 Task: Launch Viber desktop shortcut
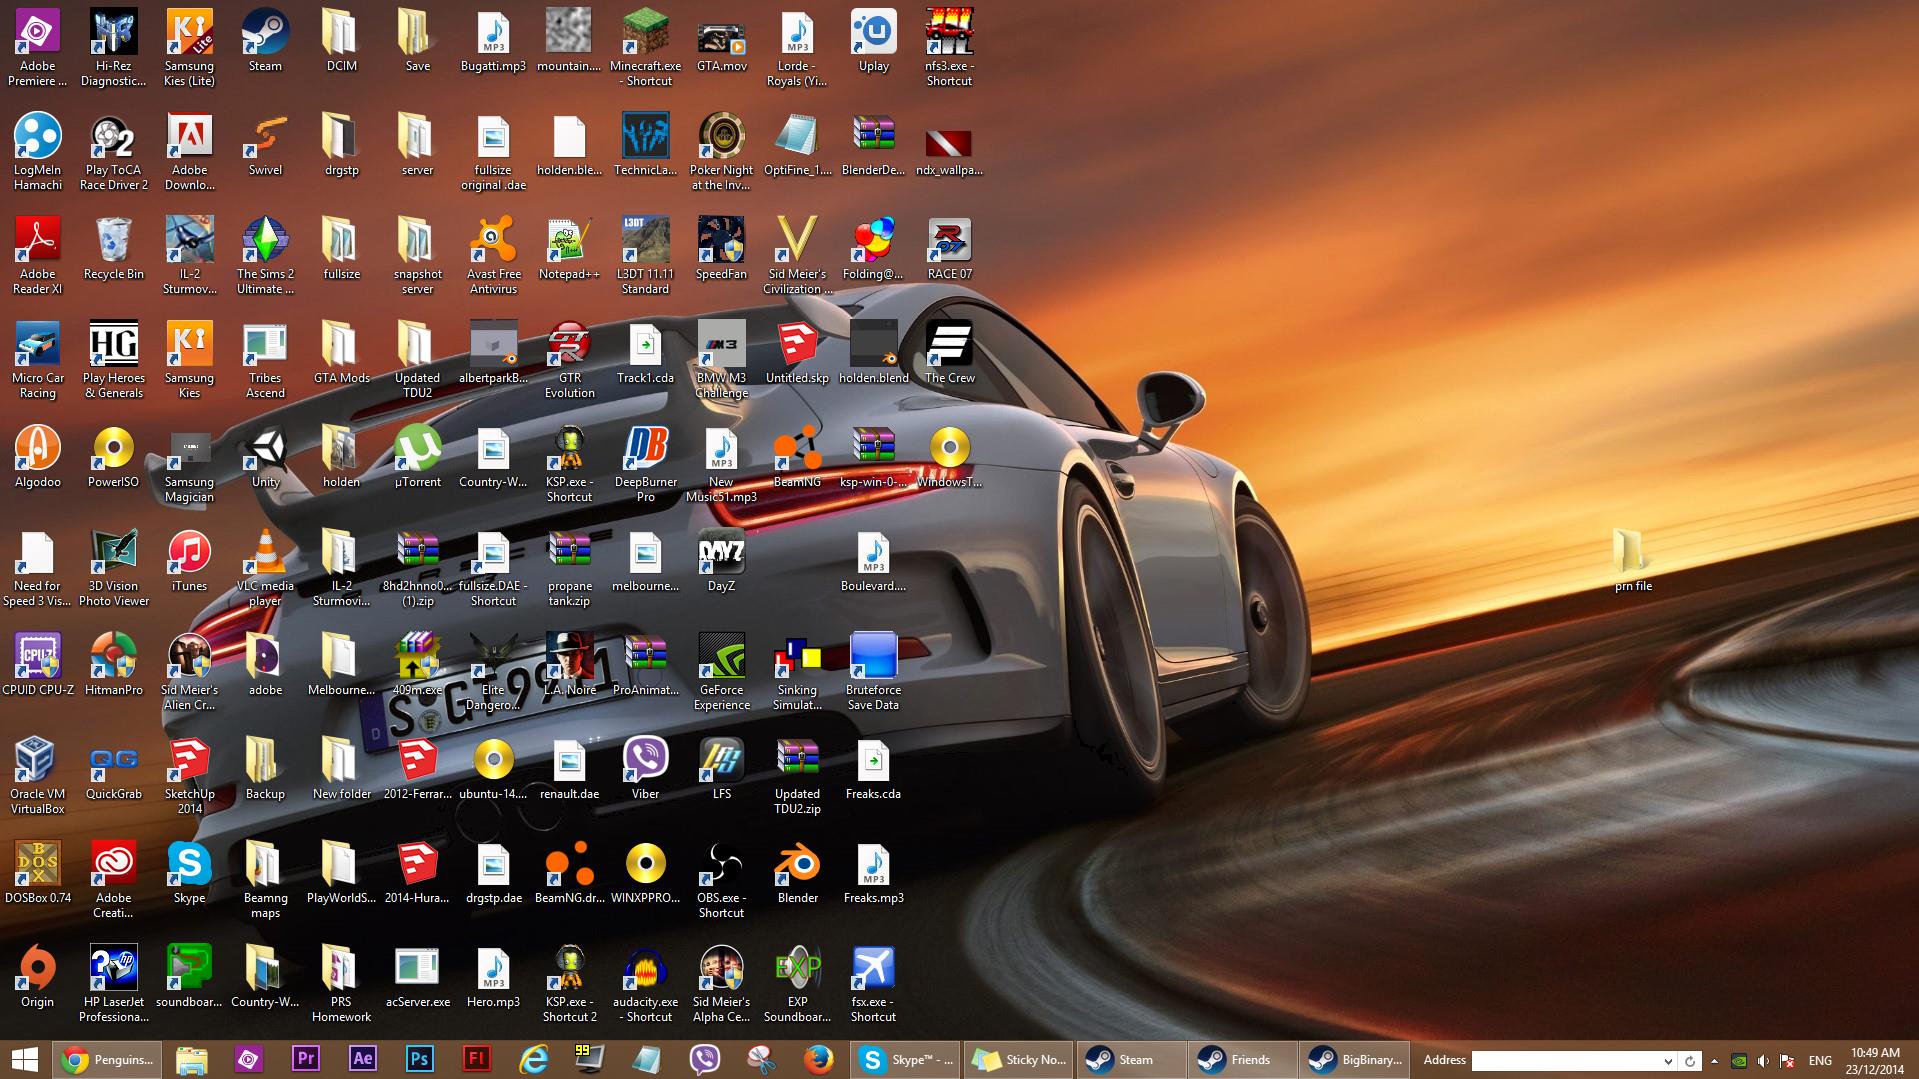click(x=645, y=770)
